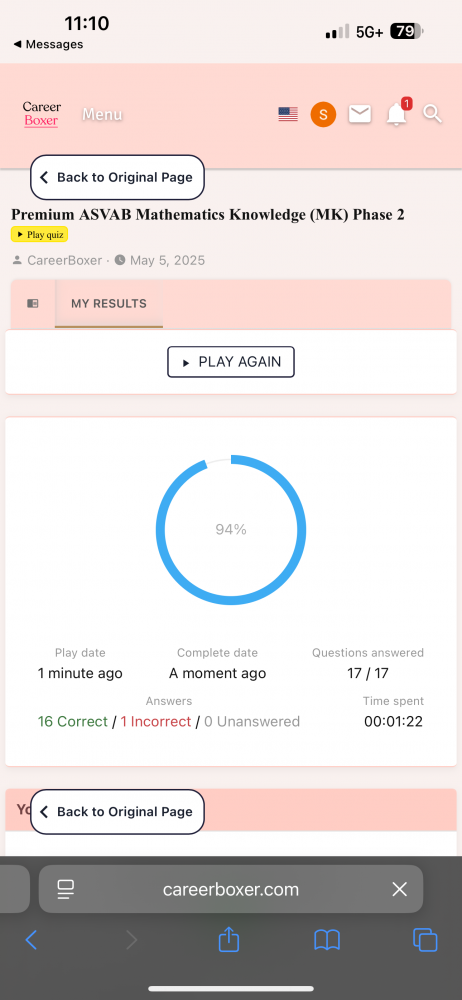Viewport: 462px width, 1000px height.
Task: Open the orange S profile avatar
Action: [x=323, y=115]
